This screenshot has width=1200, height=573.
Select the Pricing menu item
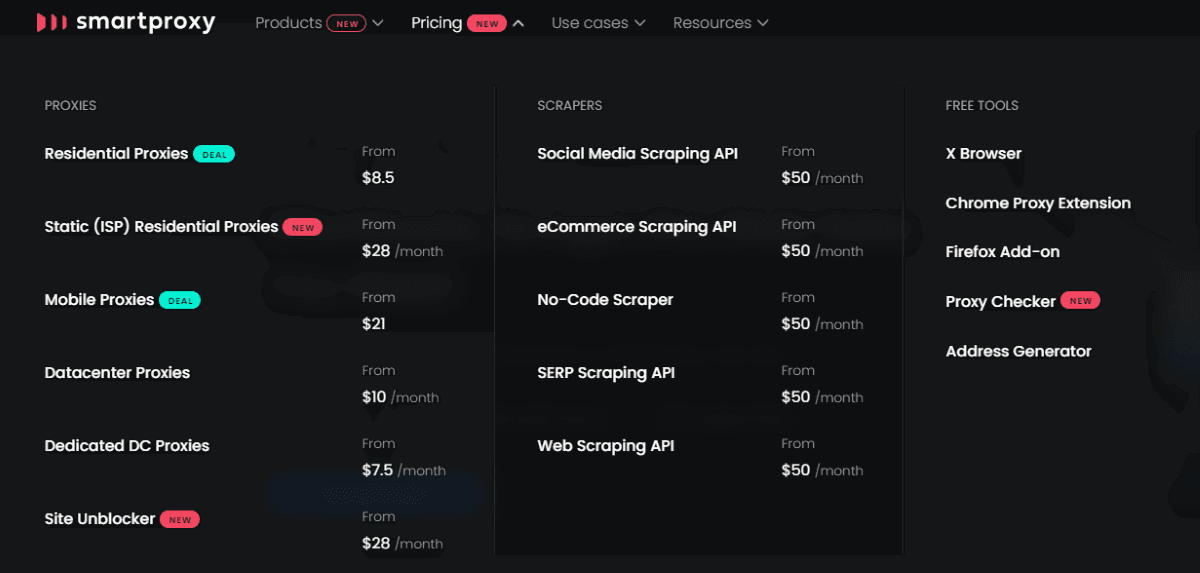(x=437, y=23)
